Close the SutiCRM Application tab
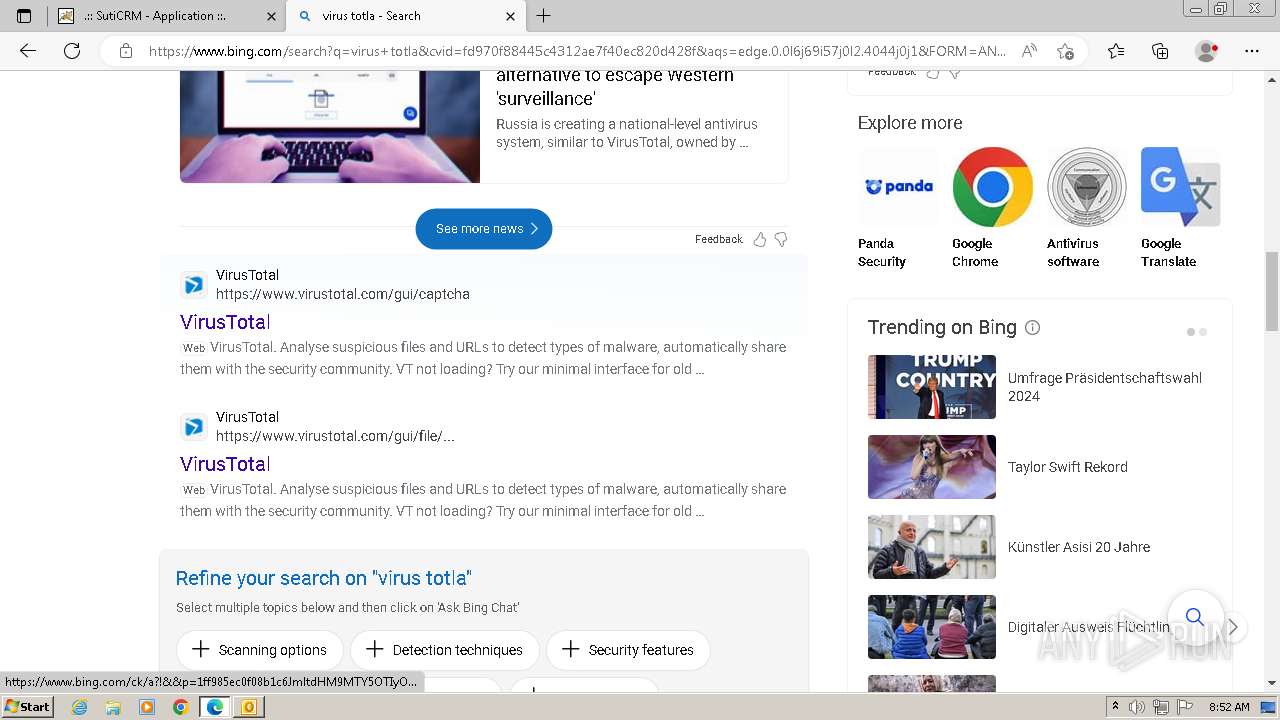1280x720 pixels. [272, 16]
